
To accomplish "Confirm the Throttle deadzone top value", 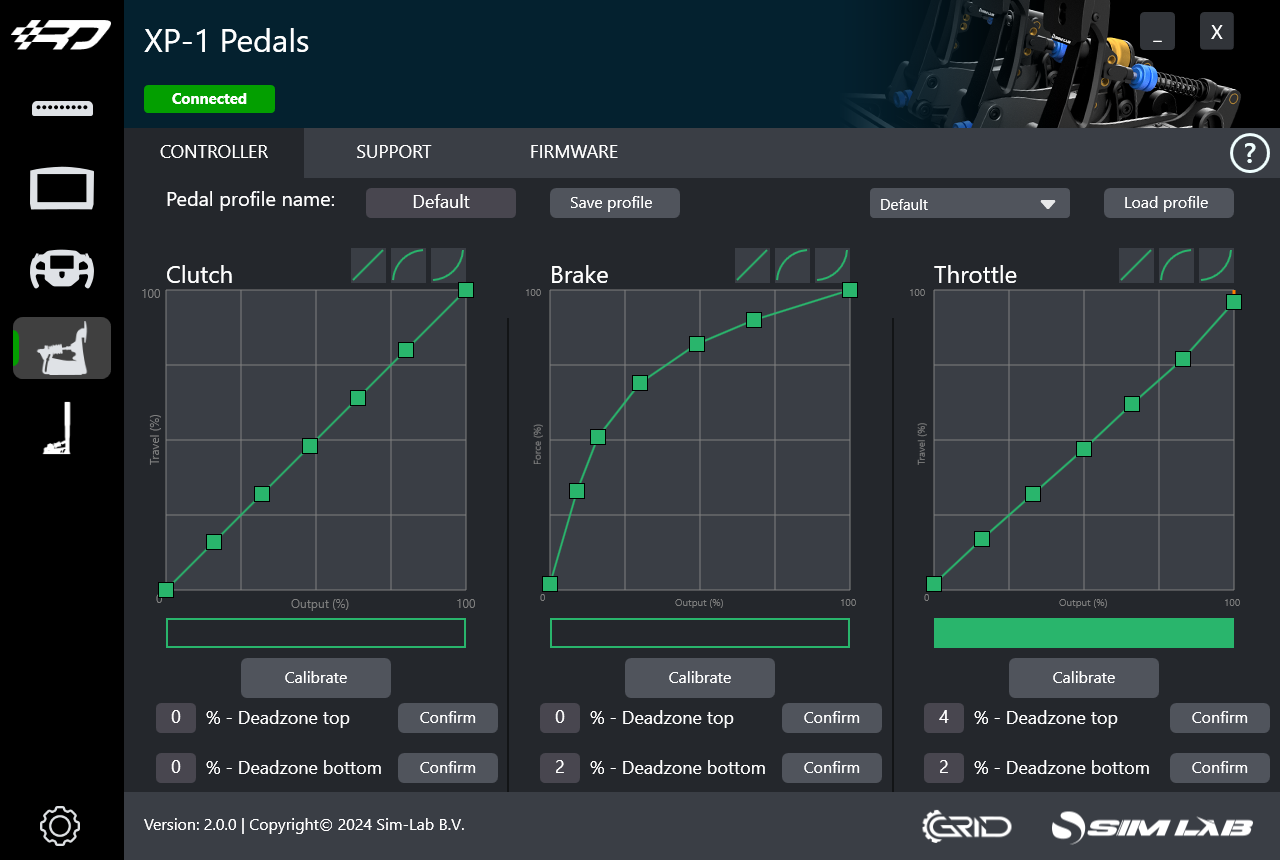I will click(1219, 717).
